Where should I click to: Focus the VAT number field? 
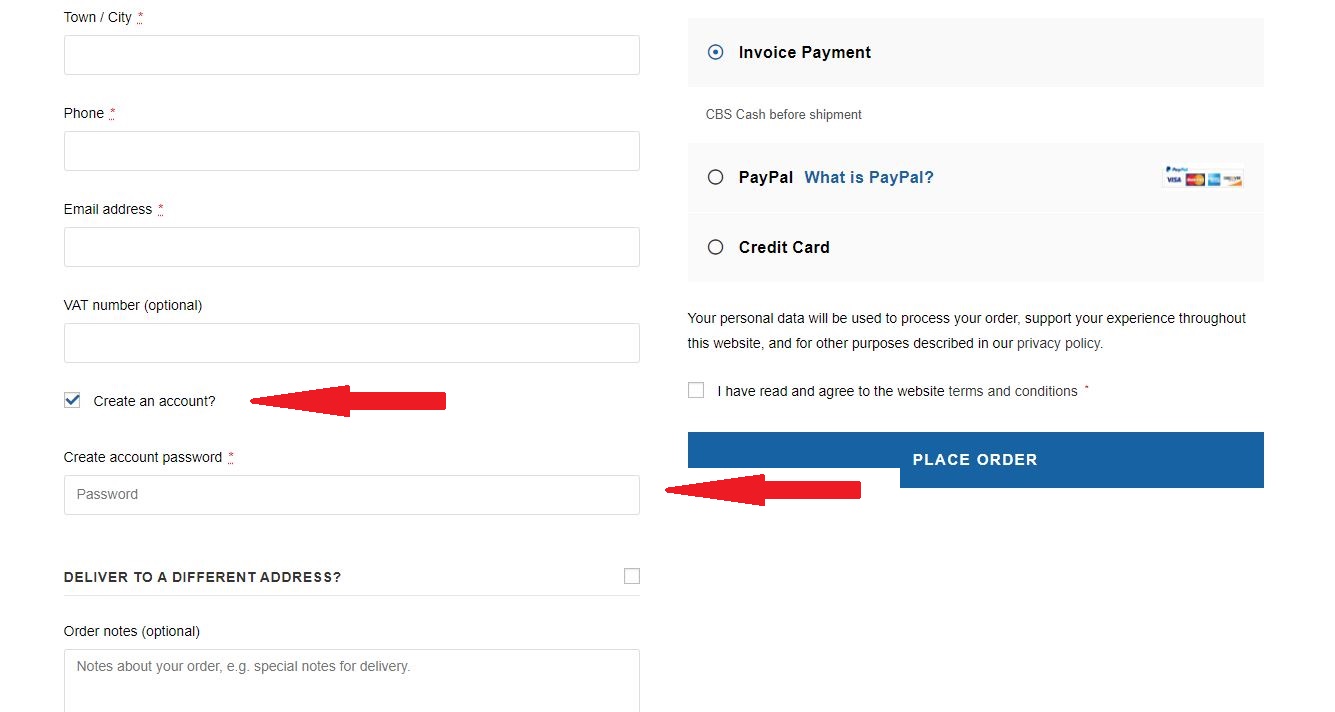[351, 343]
